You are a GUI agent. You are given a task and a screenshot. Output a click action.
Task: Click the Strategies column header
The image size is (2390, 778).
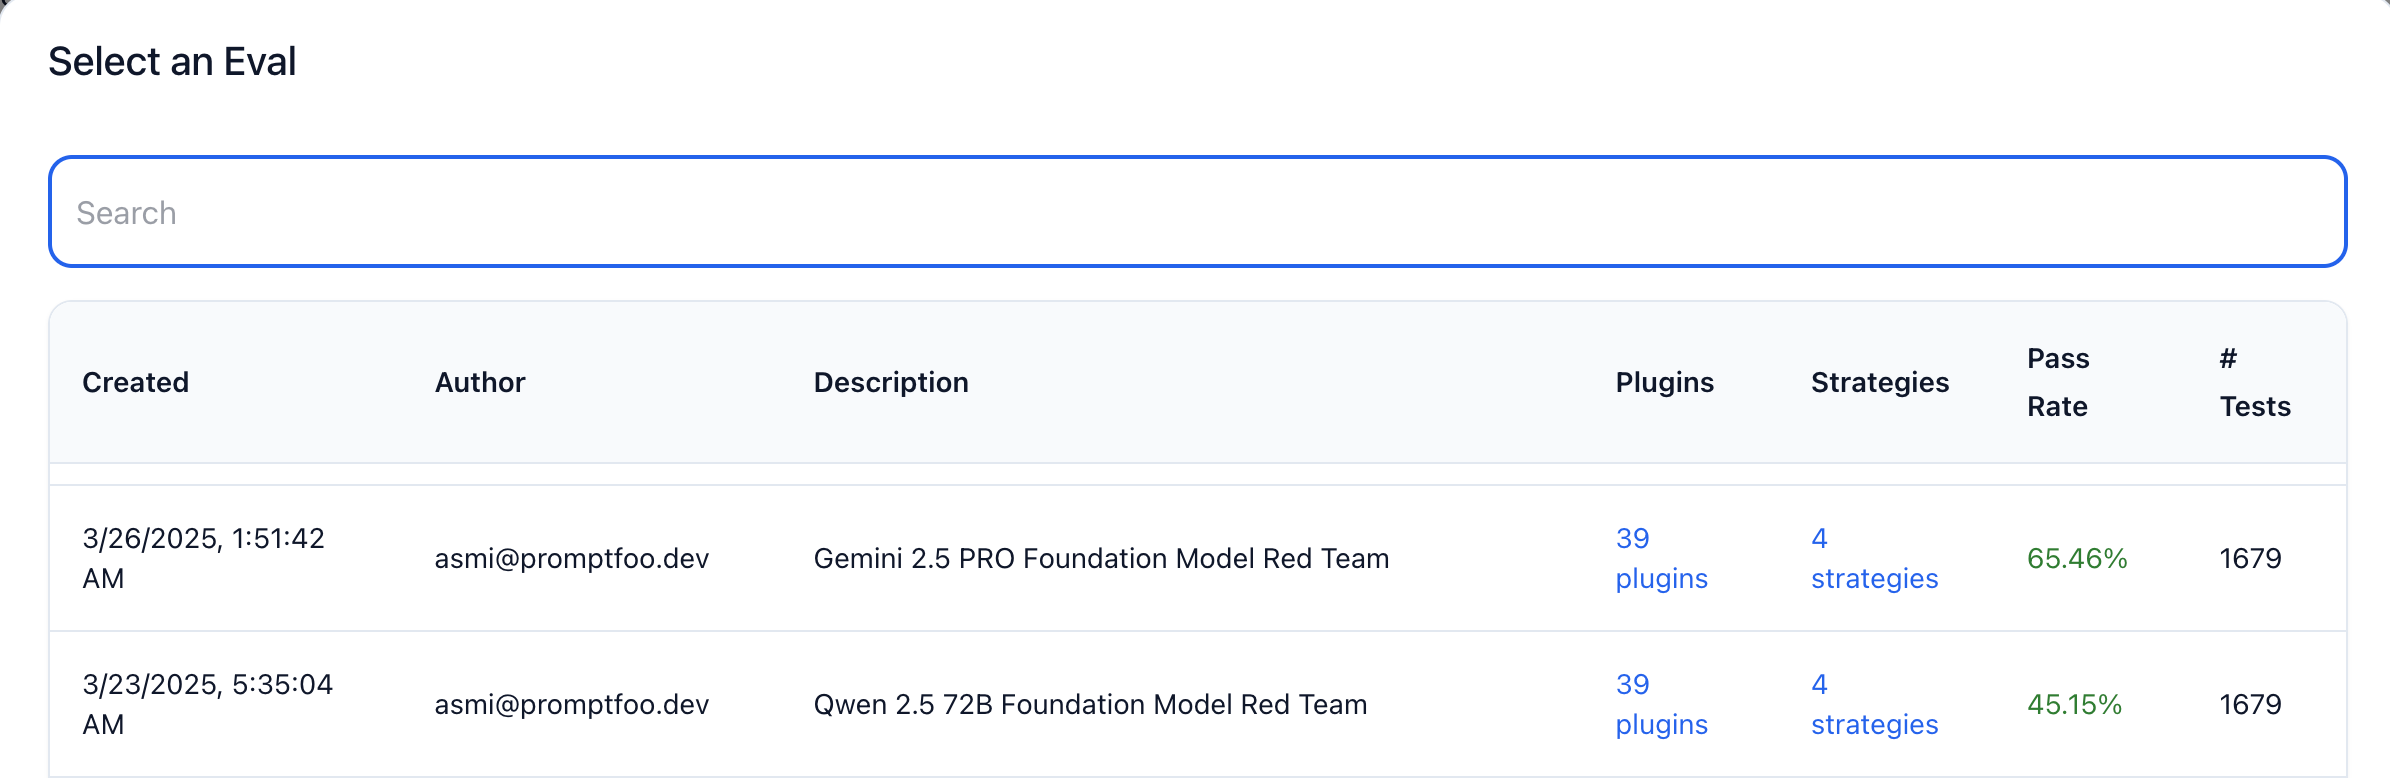pos(1879,382)
